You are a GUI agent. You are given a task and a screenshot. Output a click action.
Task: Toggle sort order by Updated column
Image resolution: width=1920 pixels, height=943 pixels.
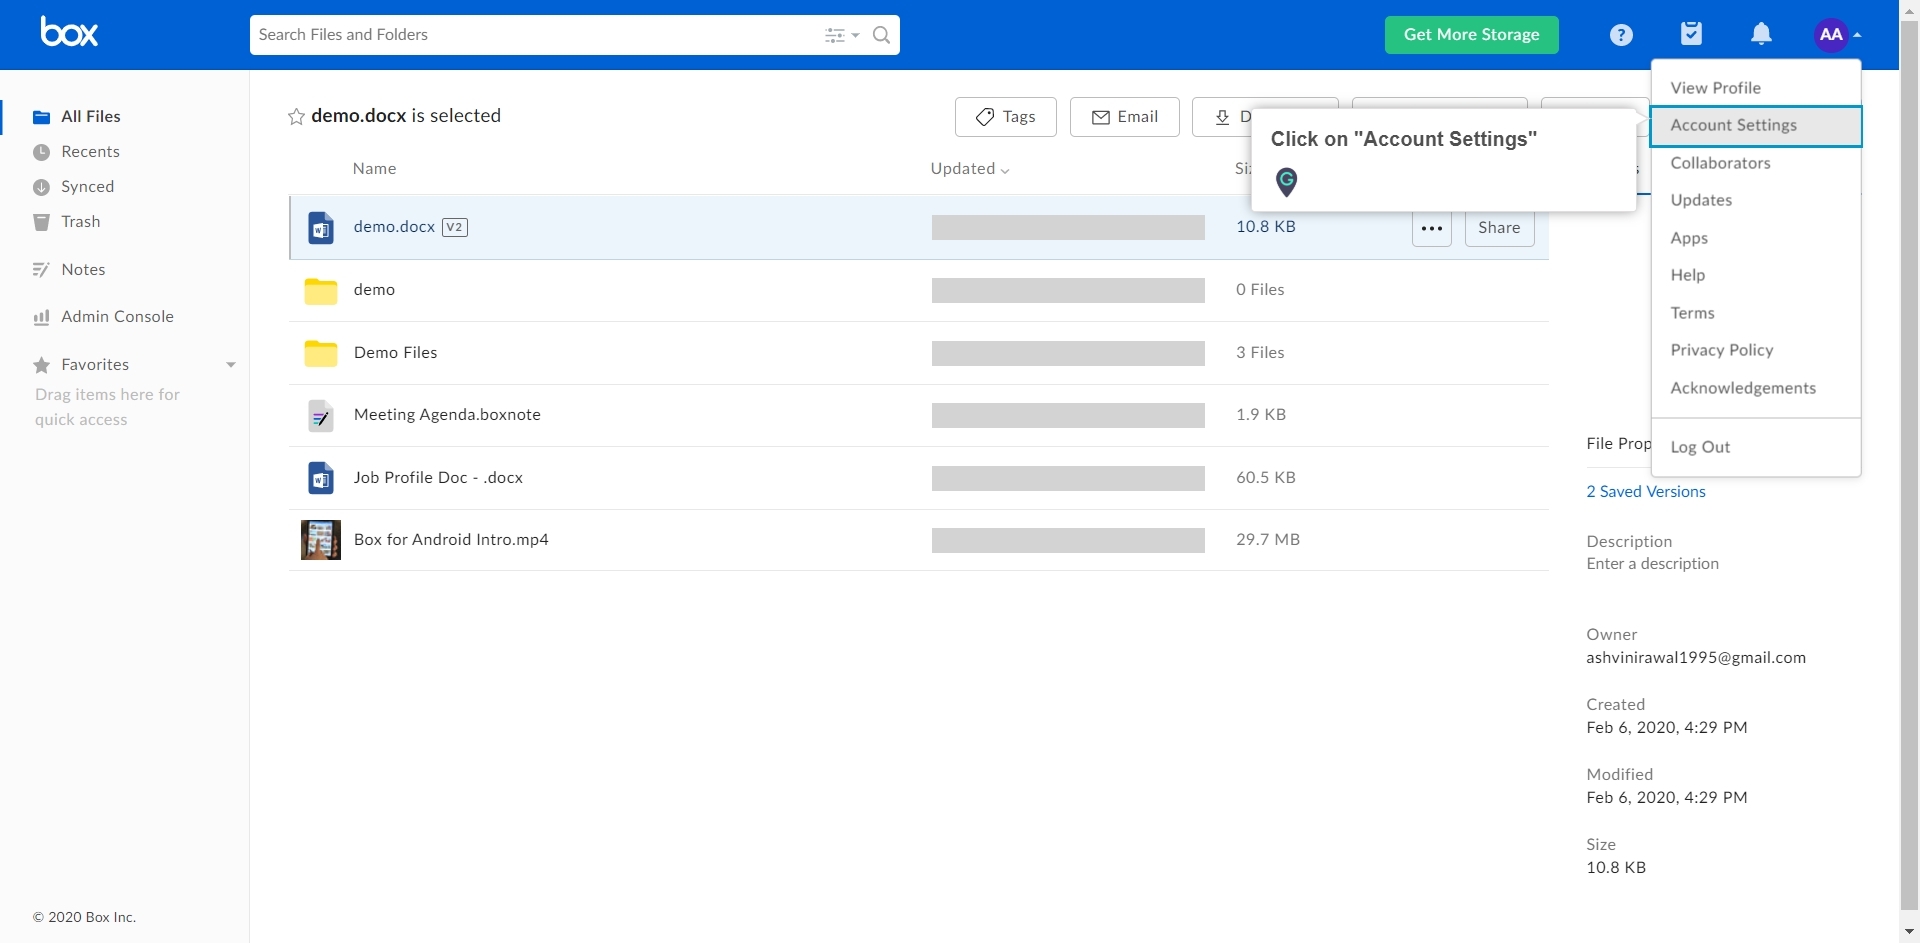970,168
